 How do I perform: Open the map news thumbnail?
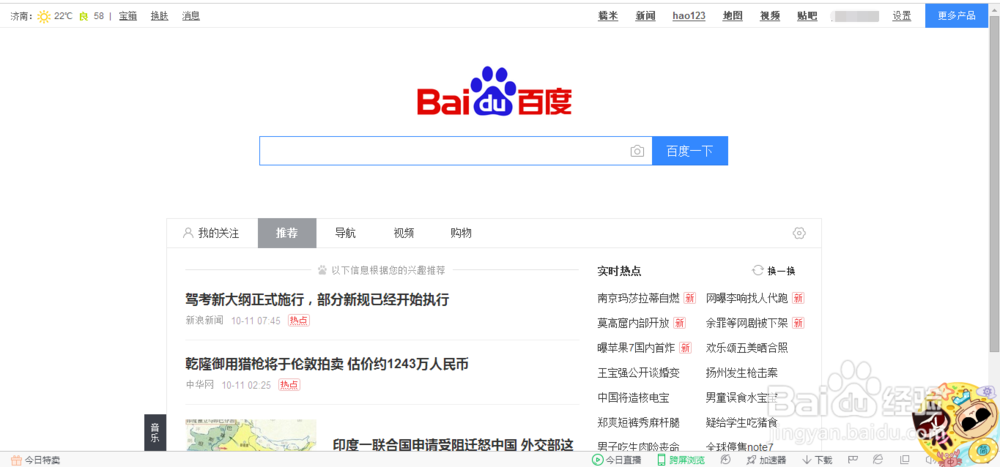[251, 435]
